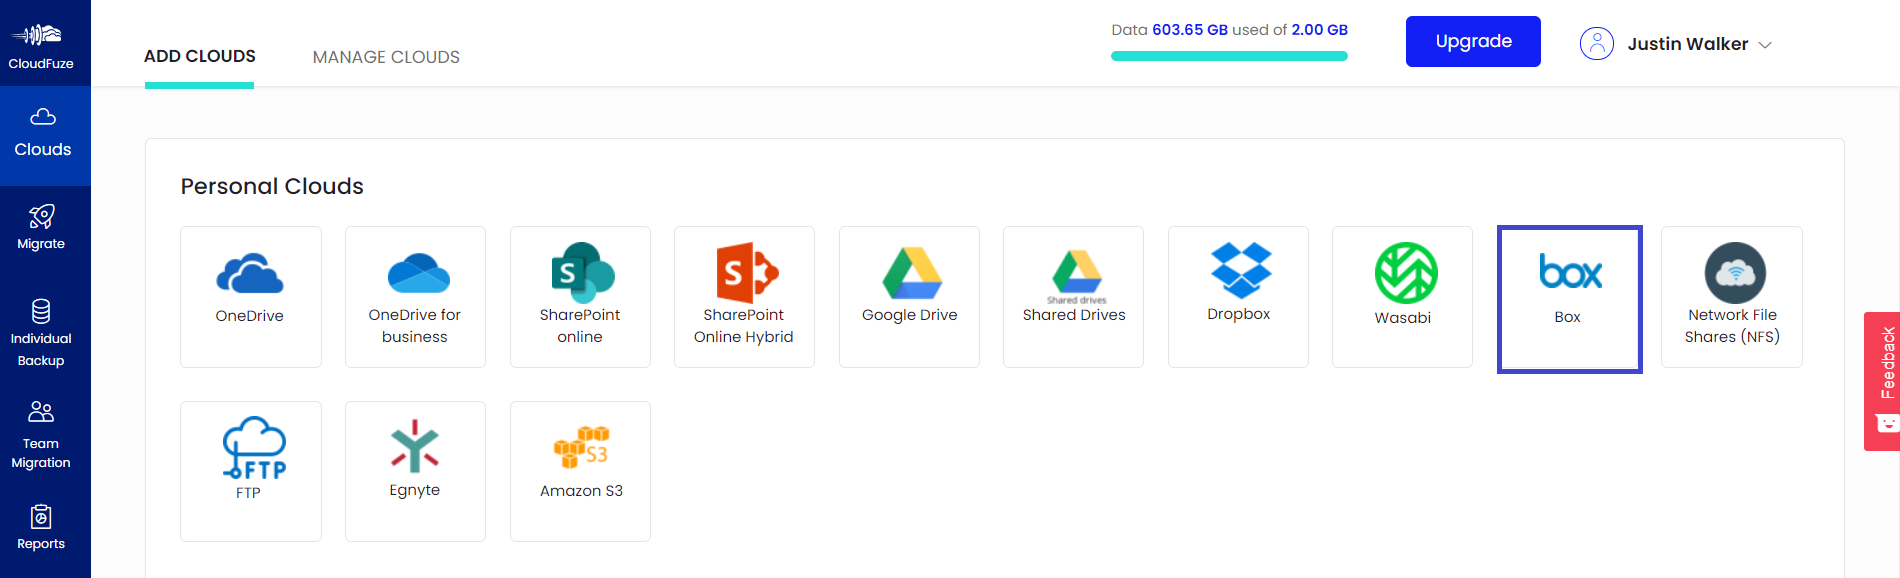Viewport: 1900px width, 578px height.
Task: Add OneDrive for business cloud
Action: (x=415, y=297)
